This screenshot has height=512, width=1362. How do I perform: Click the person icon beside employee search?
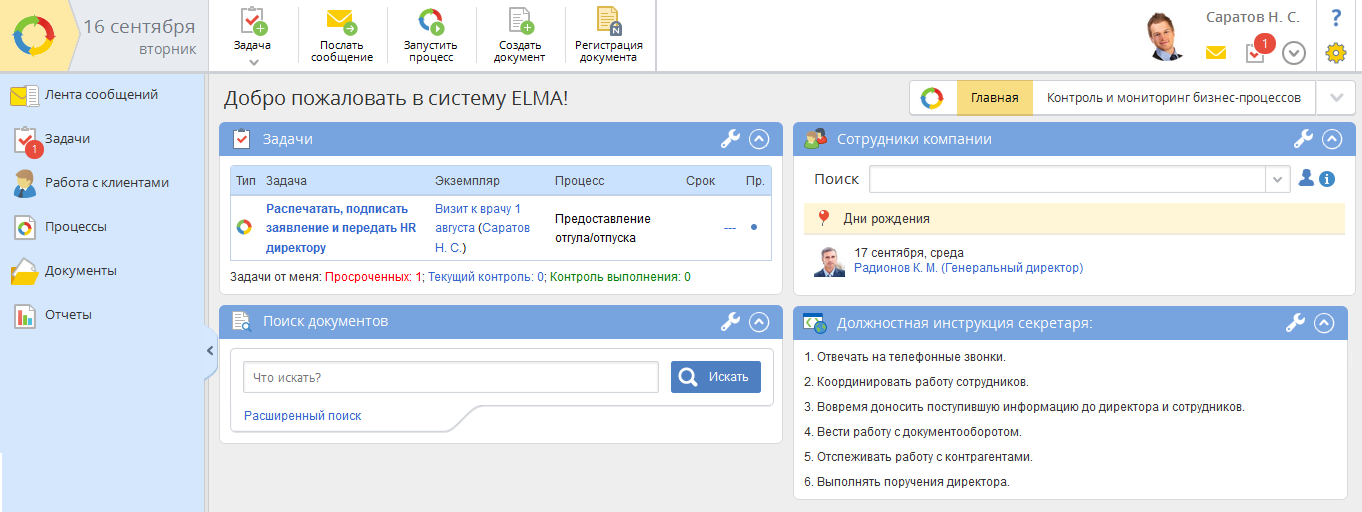point(1306,178)
